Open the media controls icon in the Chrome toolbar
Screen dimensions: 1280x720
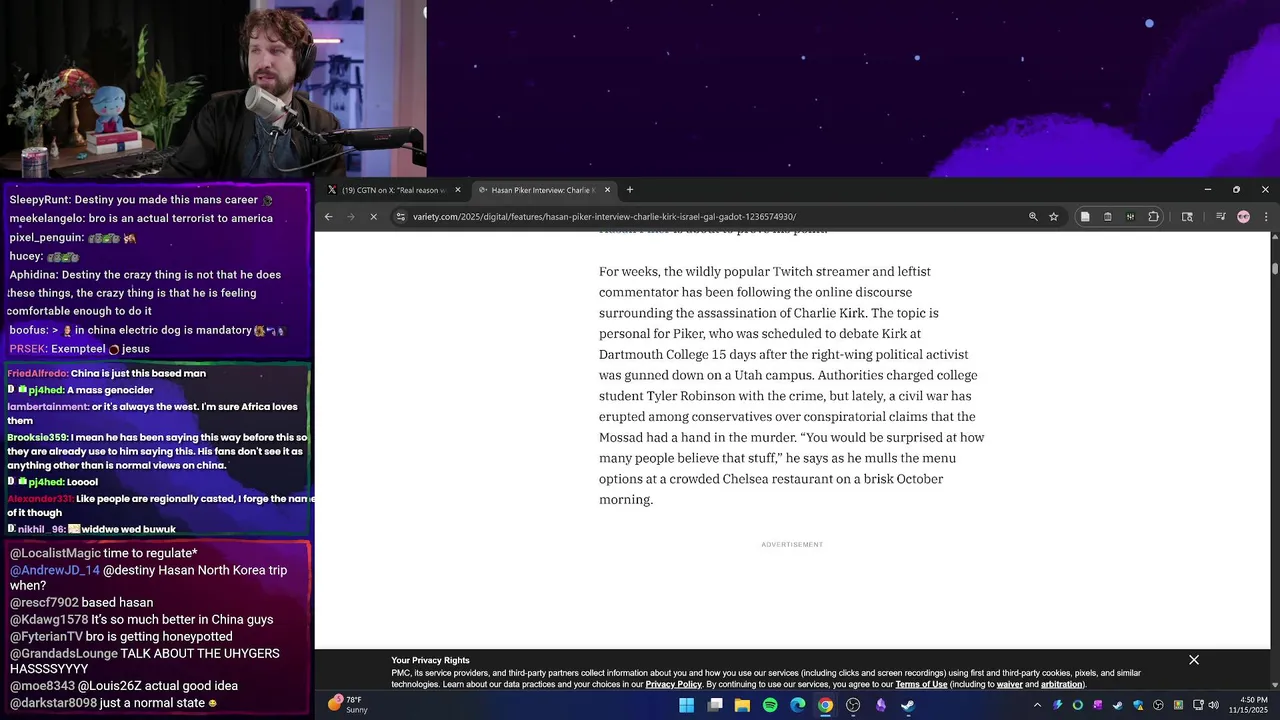point(1220,216)
